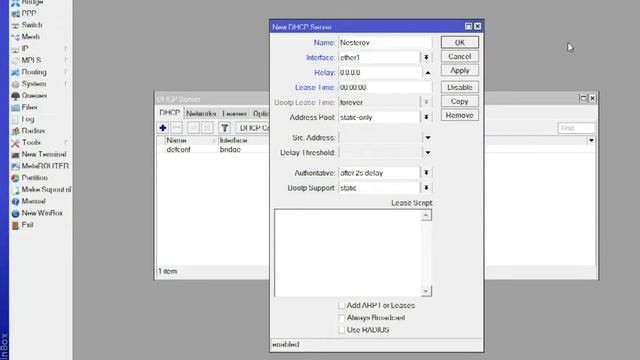Open the Bootp Support dropdown

(426, 188)
